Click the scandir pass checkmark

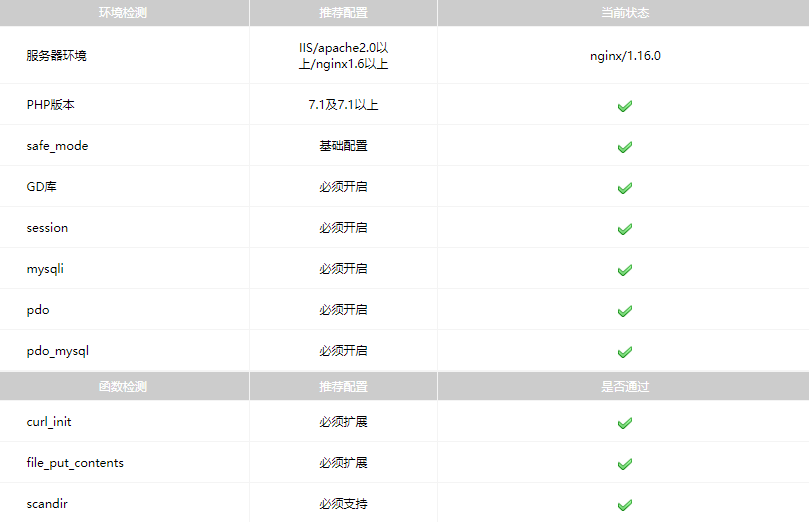click(x=624, y=504)
